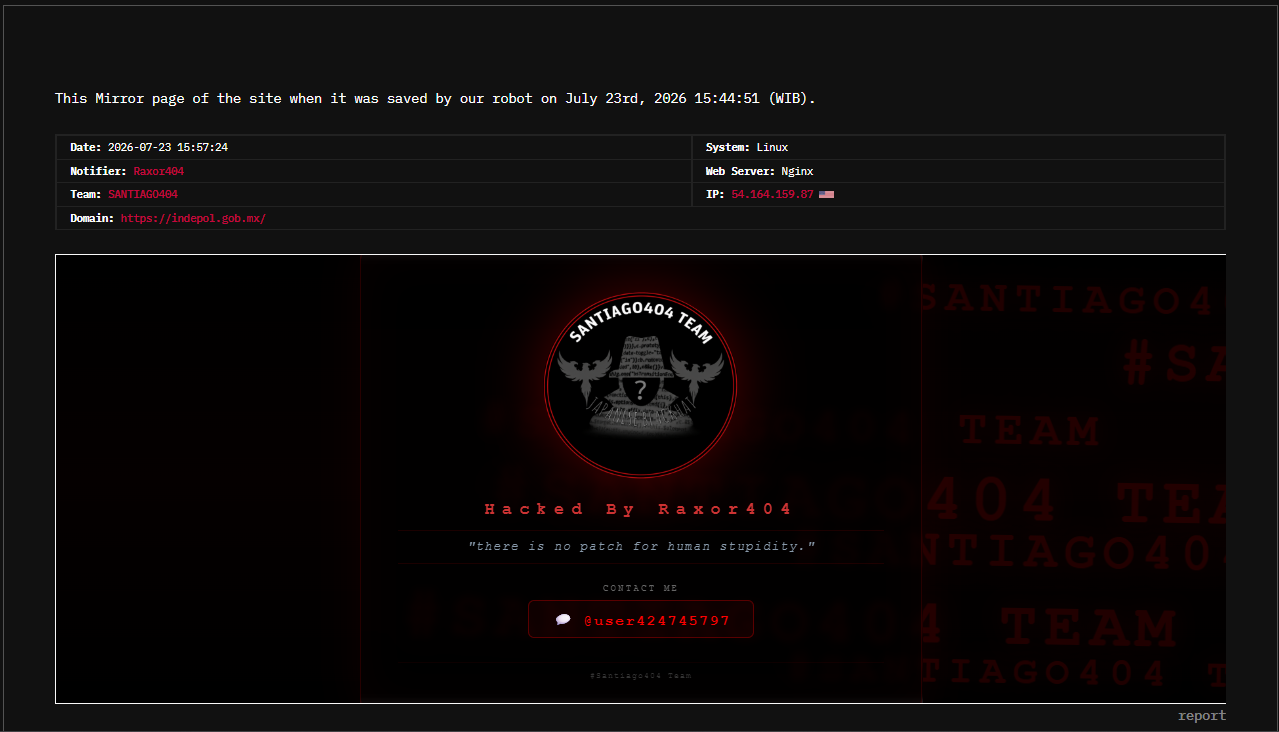Click the circular Santiago404 Team logo
The image size is (1279, 732).
(640, 385)
